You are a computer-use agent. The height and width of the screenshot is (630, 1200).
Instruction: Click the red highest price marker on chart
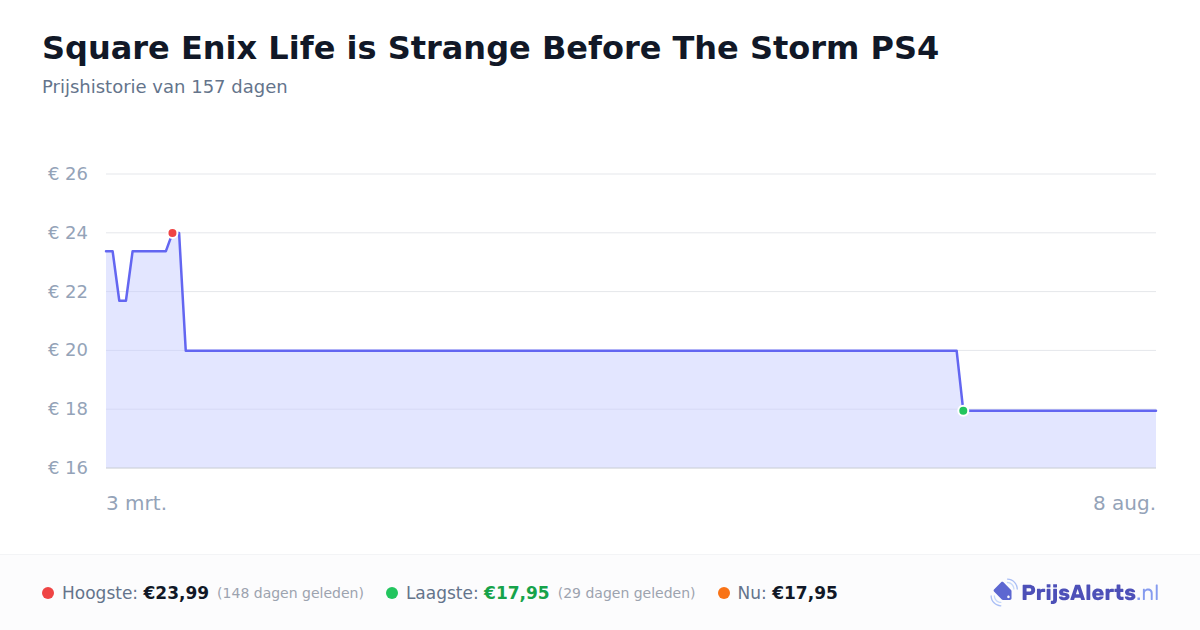click(172, 233)
